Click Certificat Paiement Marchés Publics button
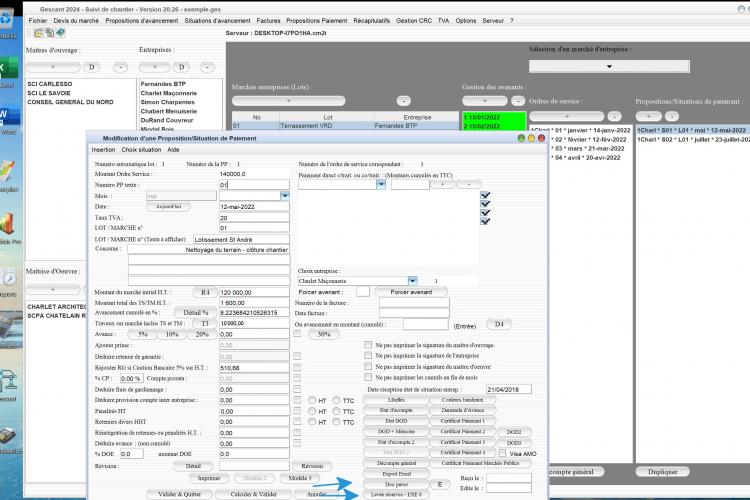 click(480, 463)
